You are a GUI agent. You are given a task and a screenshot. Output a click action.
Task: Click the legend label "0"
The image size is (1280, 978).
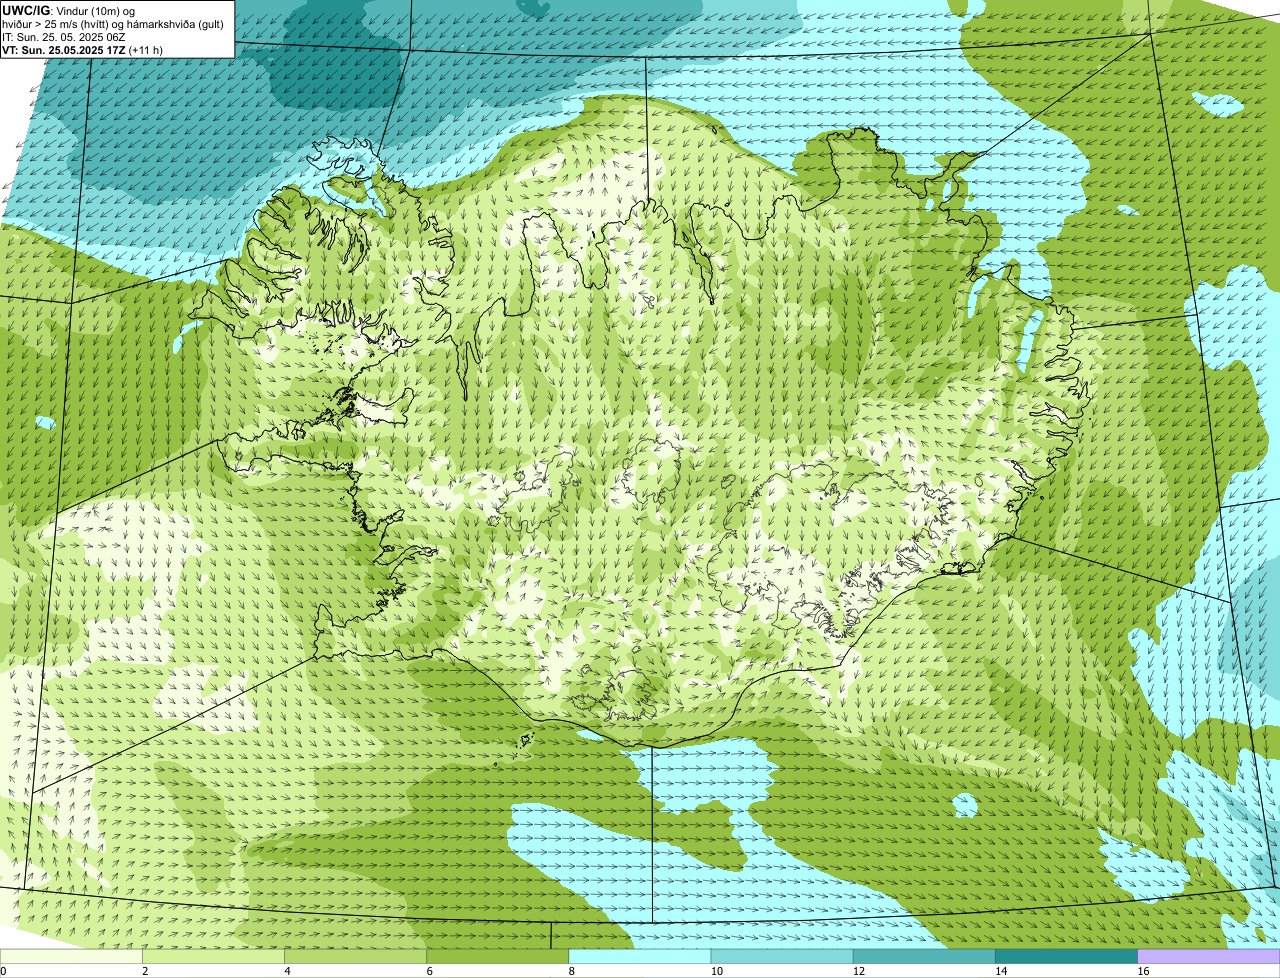click(4, 971)
